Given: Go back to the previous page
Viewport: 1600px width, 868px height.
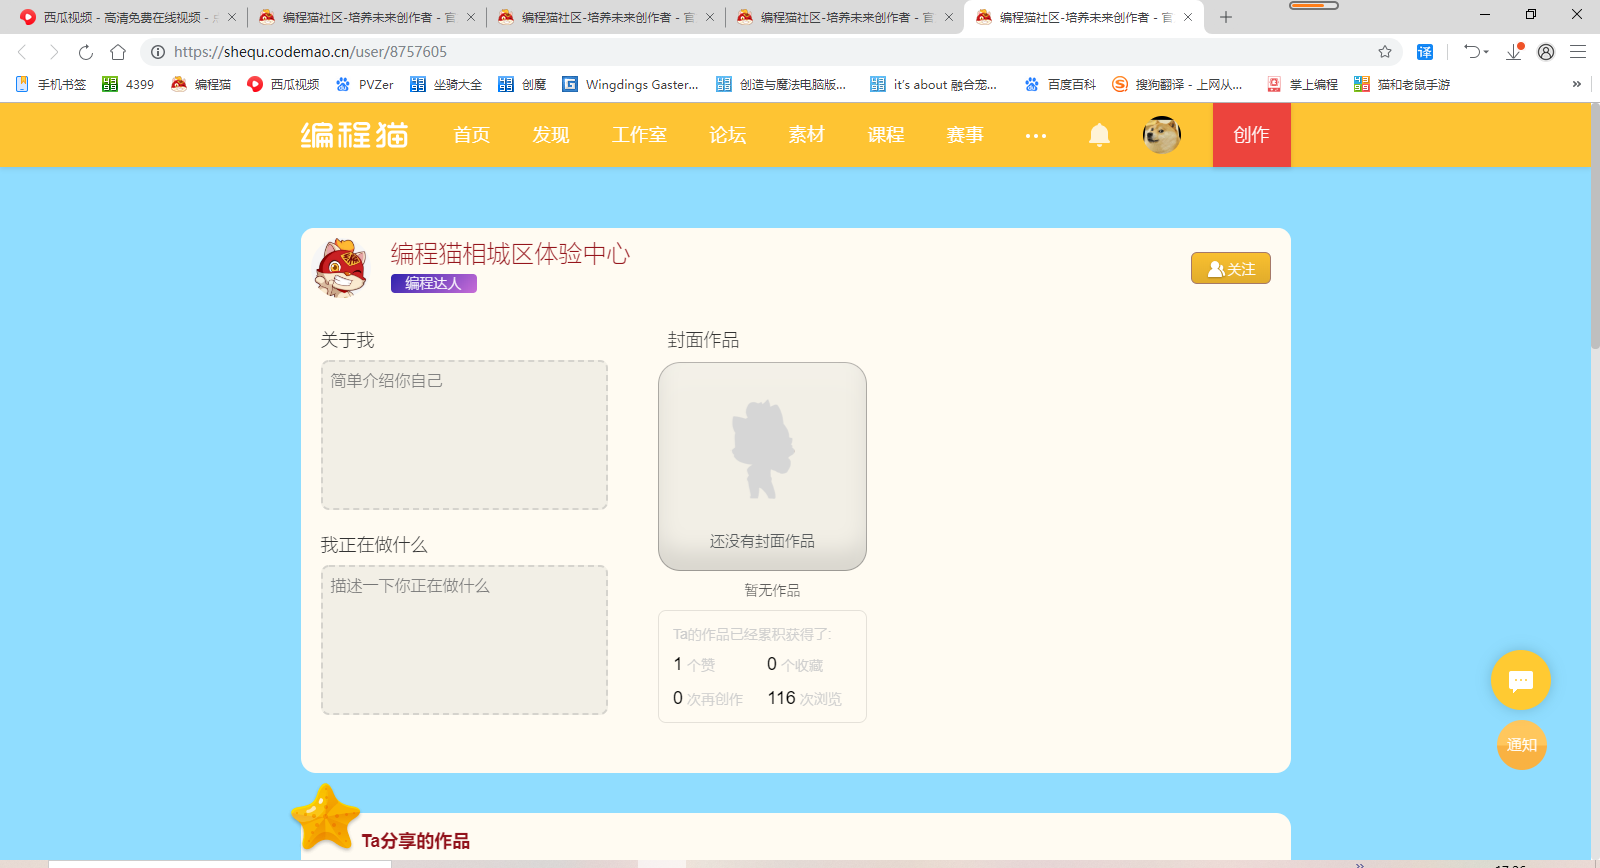Looking at the screenshot, I should click(x=22, y=52).
